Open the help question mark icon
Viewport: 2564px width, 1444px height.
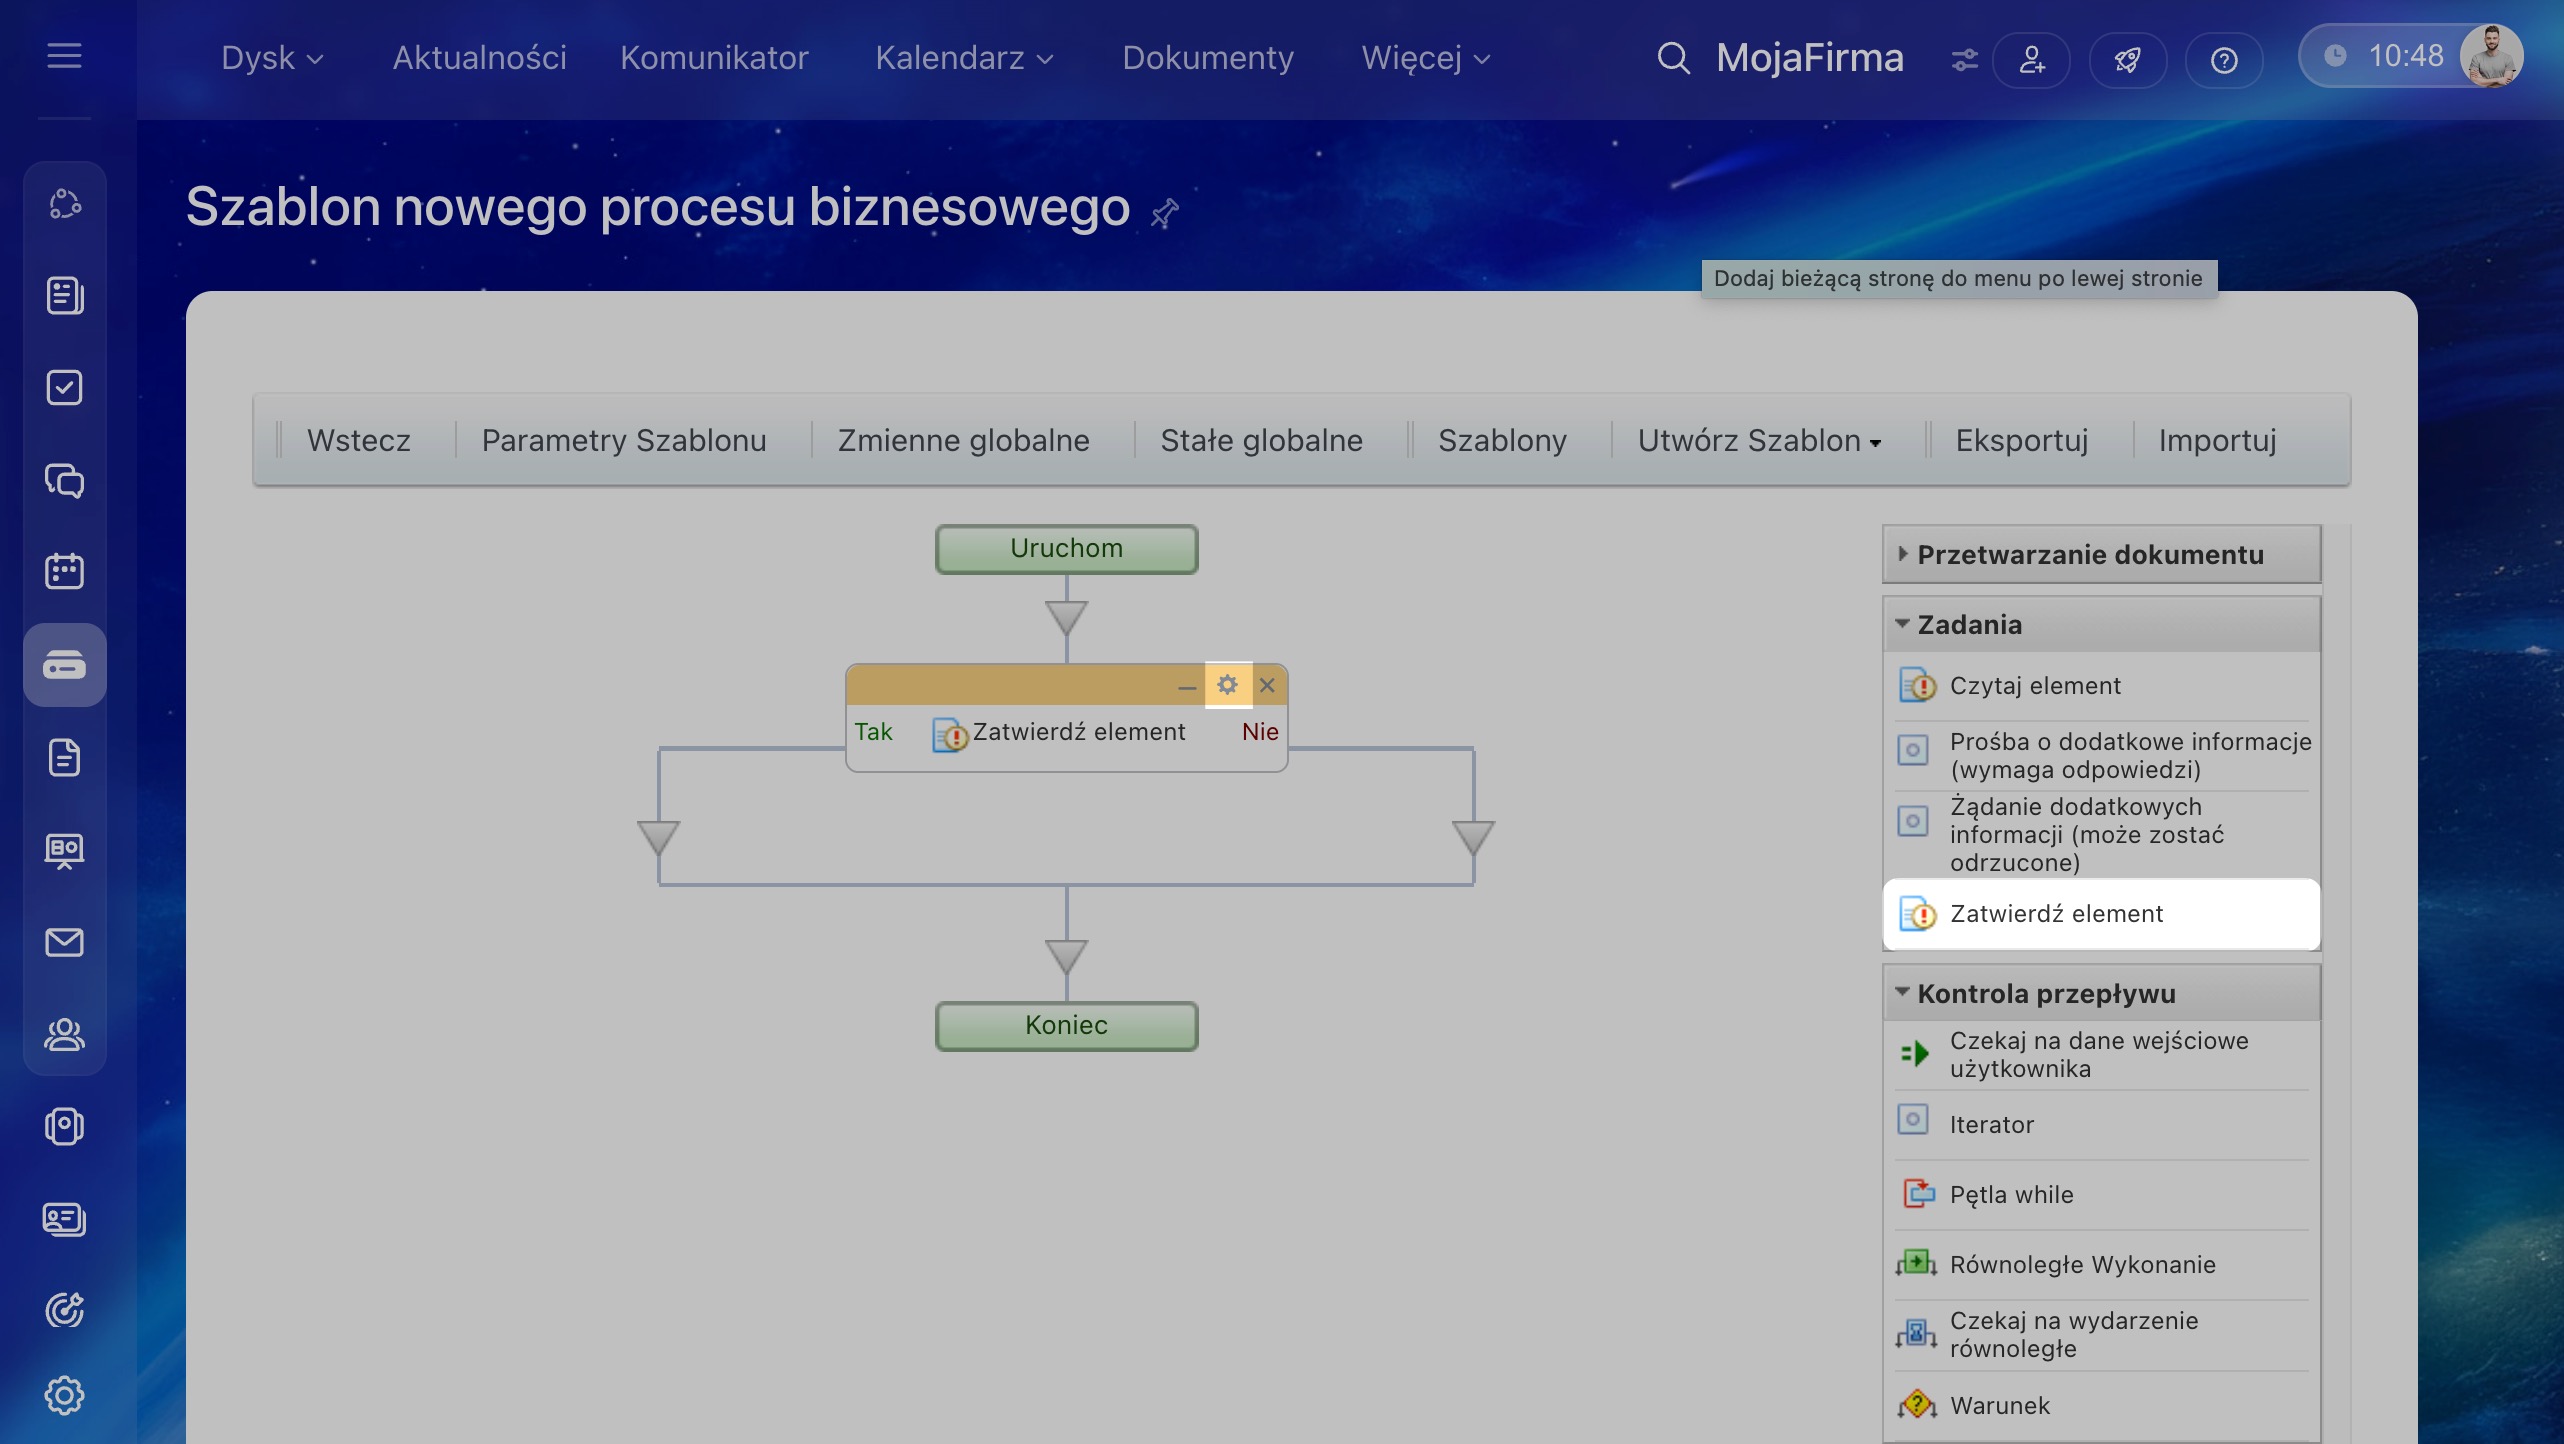coord(2223,60)
